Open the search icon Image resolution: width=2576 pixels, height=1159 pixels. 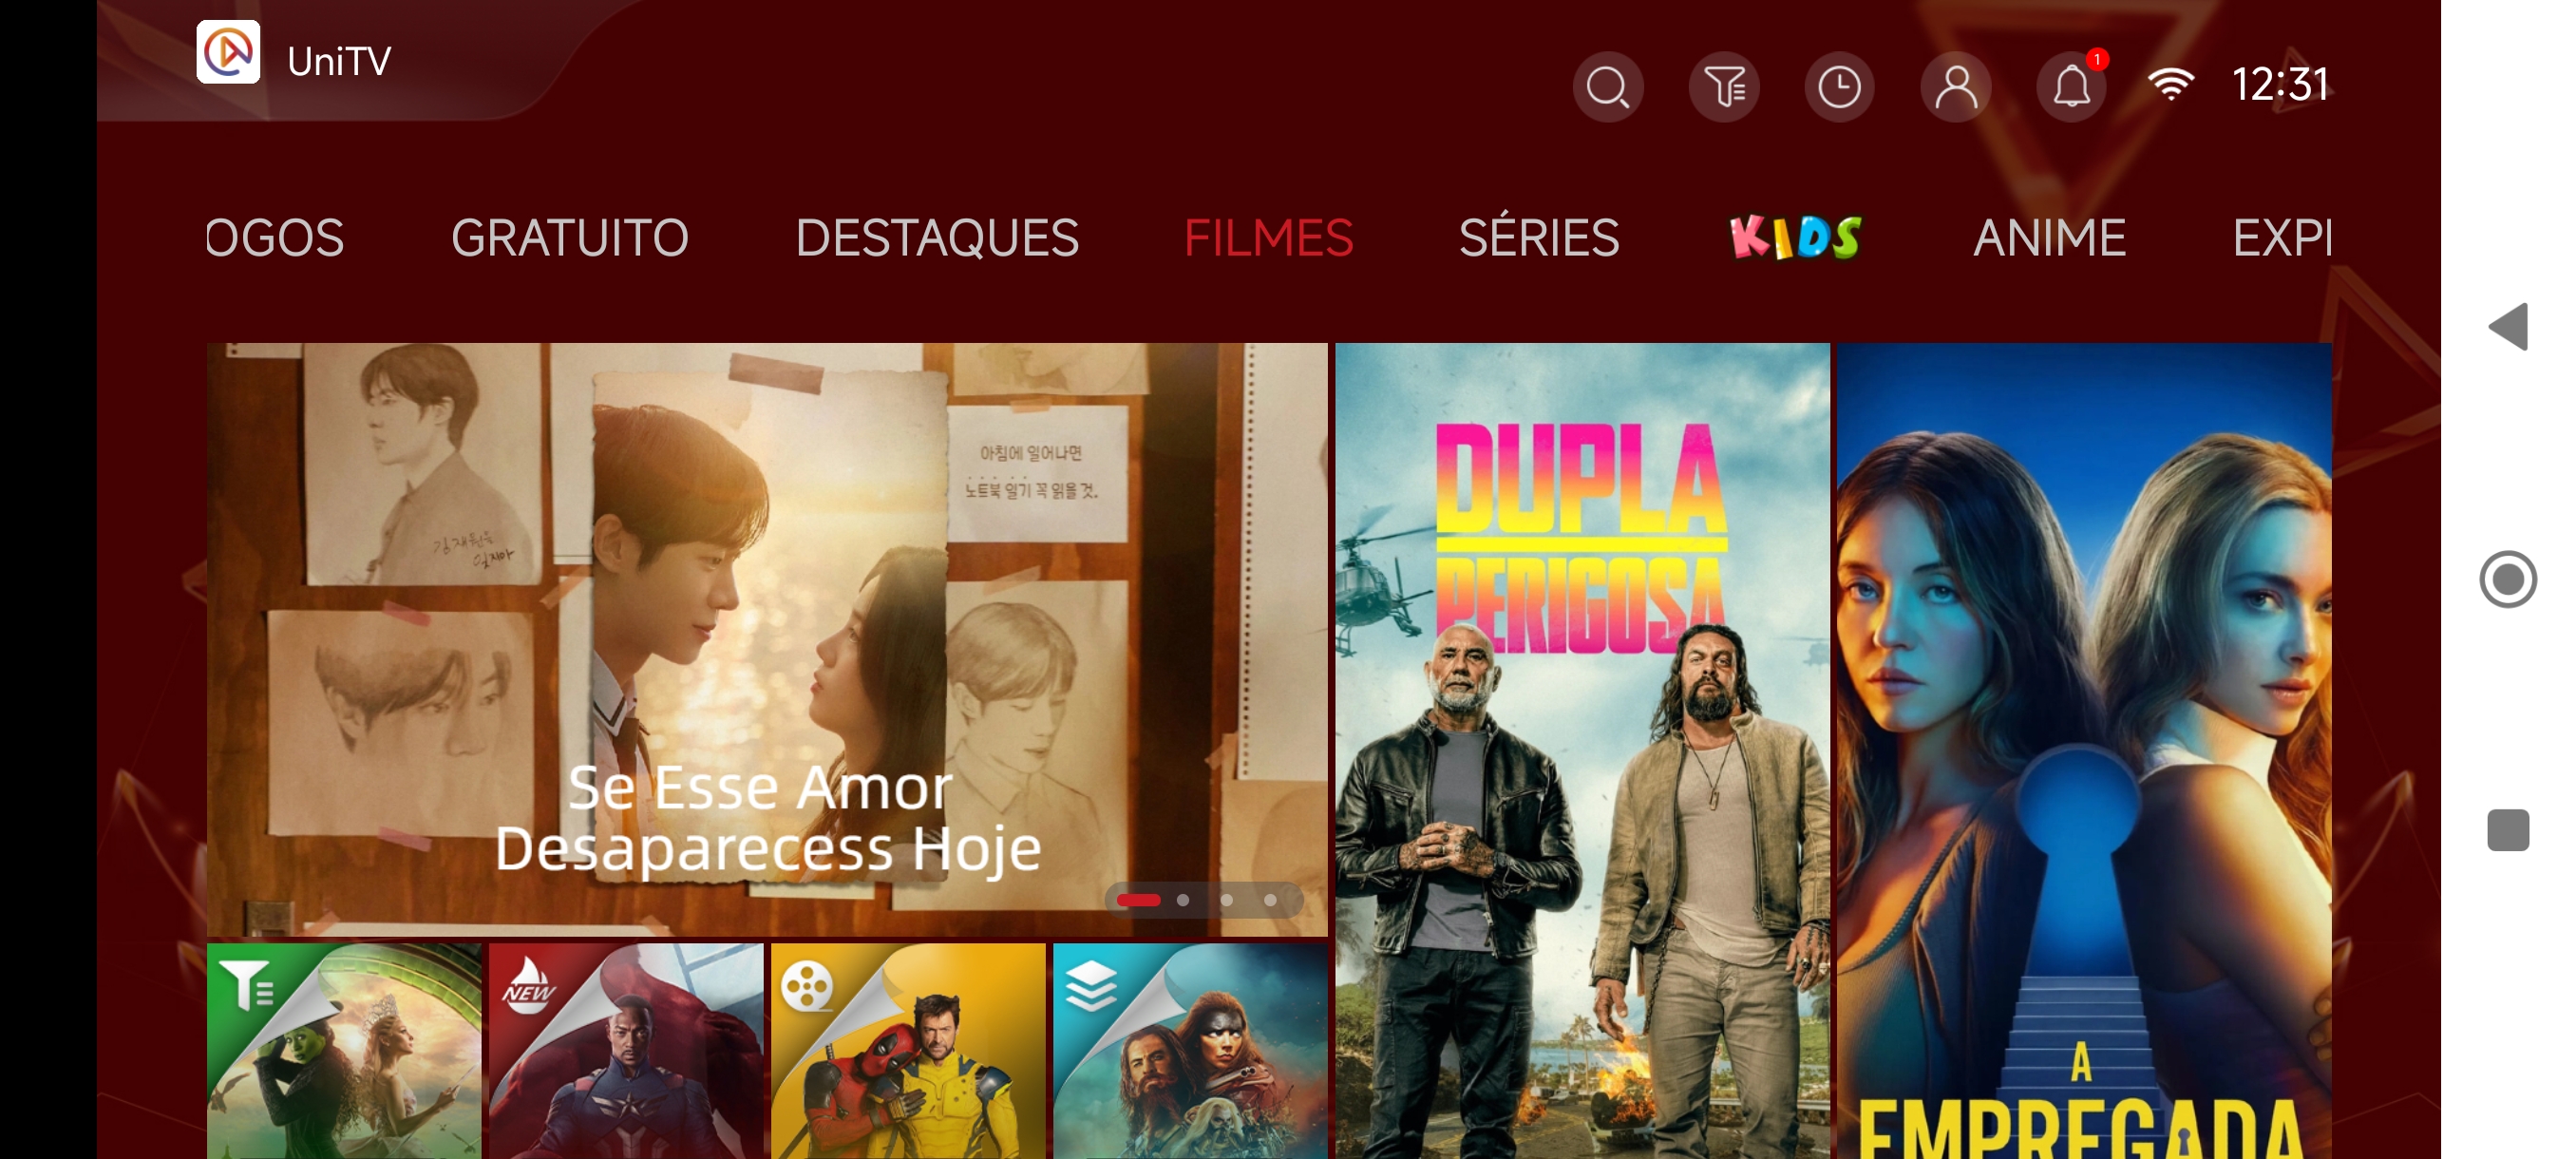click(1607, 87)
